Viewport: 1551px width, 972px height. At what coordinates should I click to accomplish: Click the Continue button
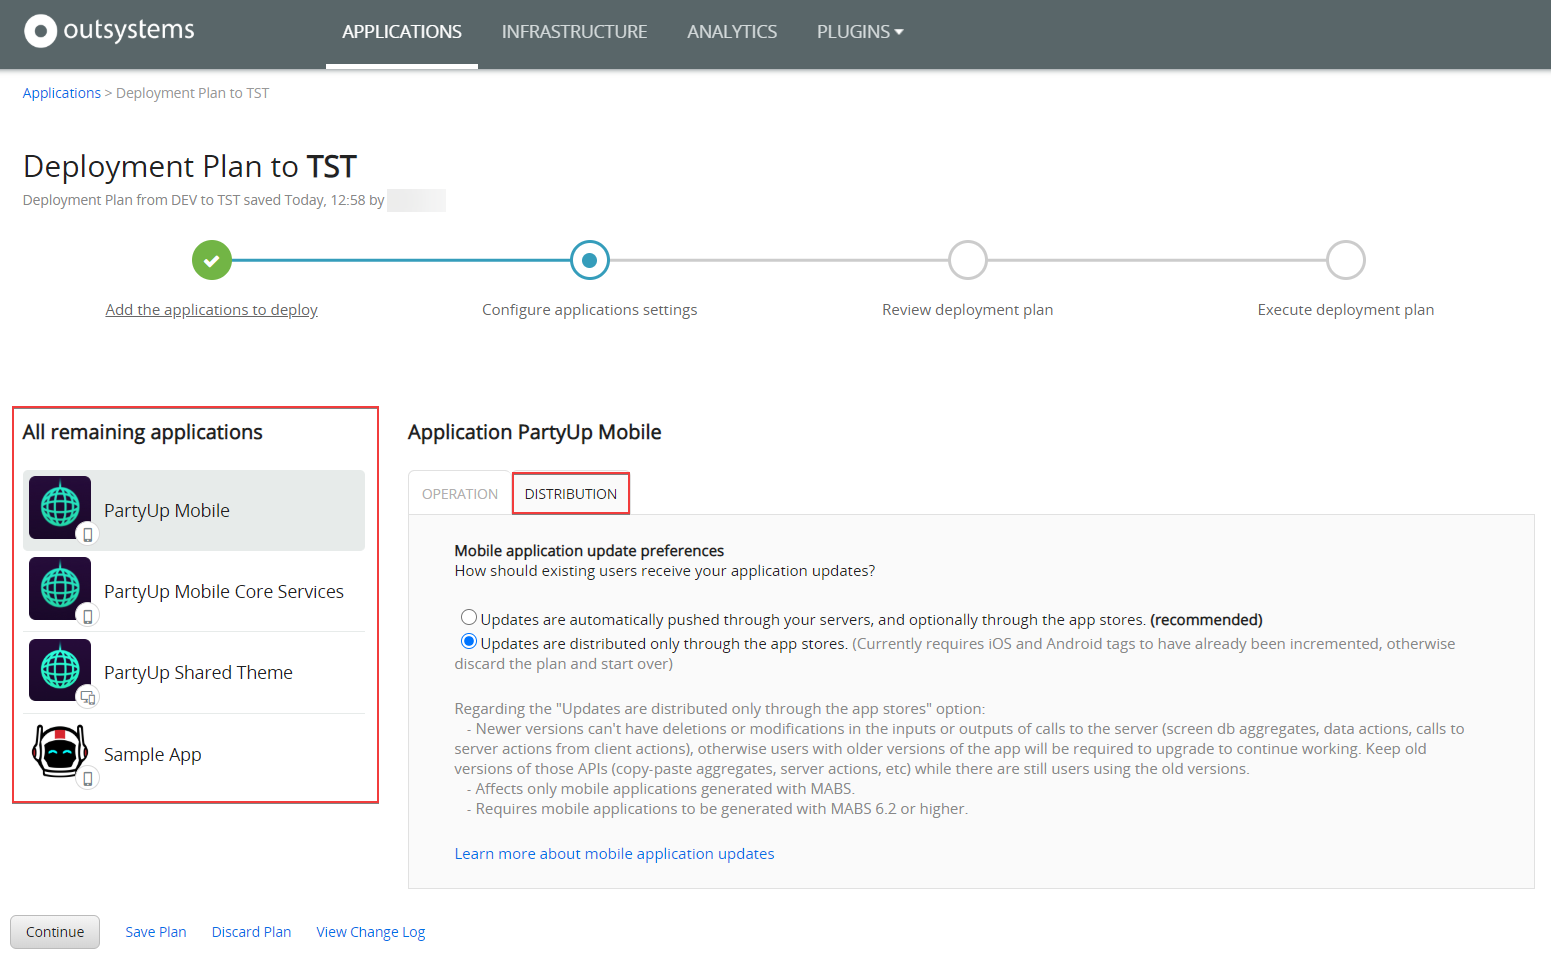point(55,932)
